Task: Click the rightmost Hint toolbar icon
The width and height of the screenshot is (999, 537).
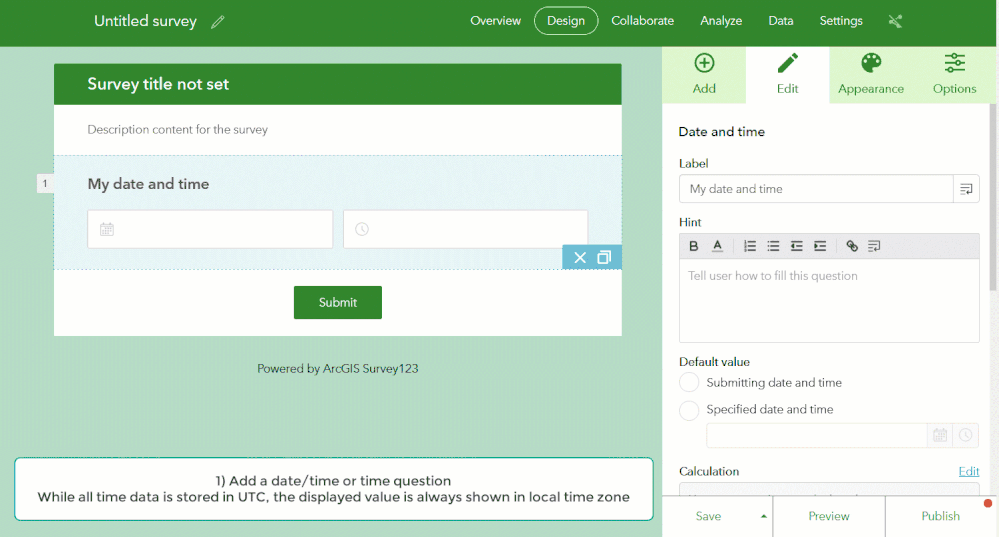Action: click(874, 246)
